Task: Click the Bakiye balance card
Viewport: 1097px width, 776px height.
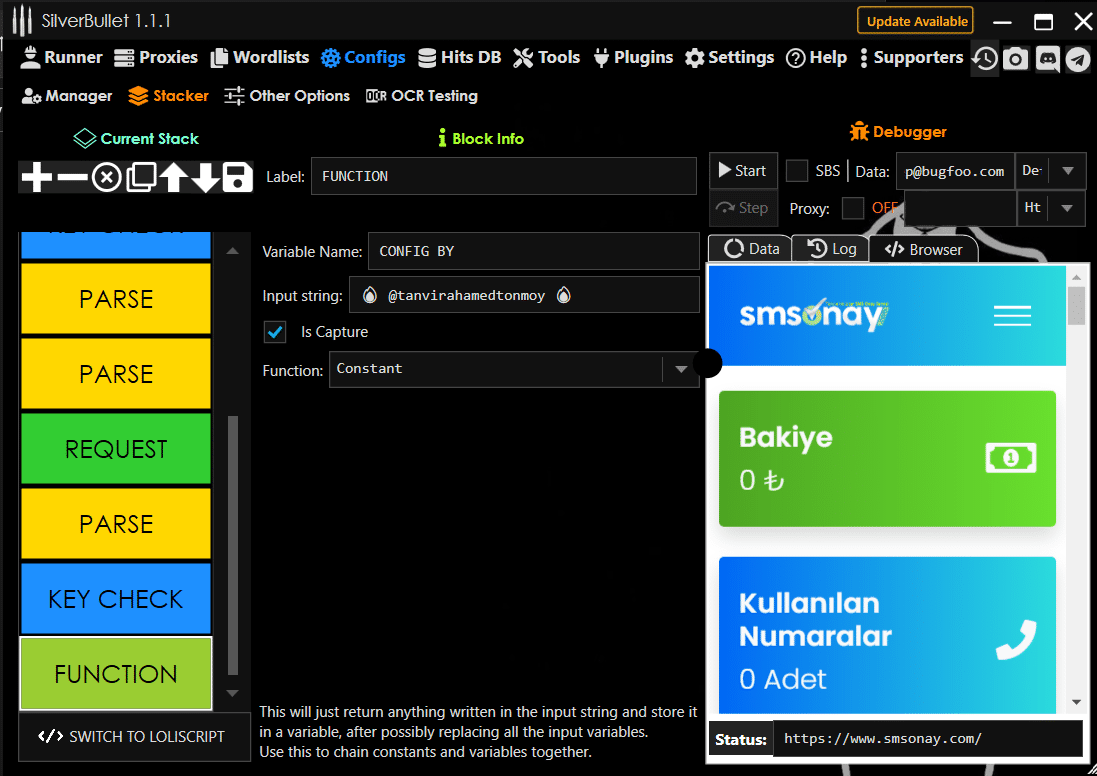Action: point(887,458)
